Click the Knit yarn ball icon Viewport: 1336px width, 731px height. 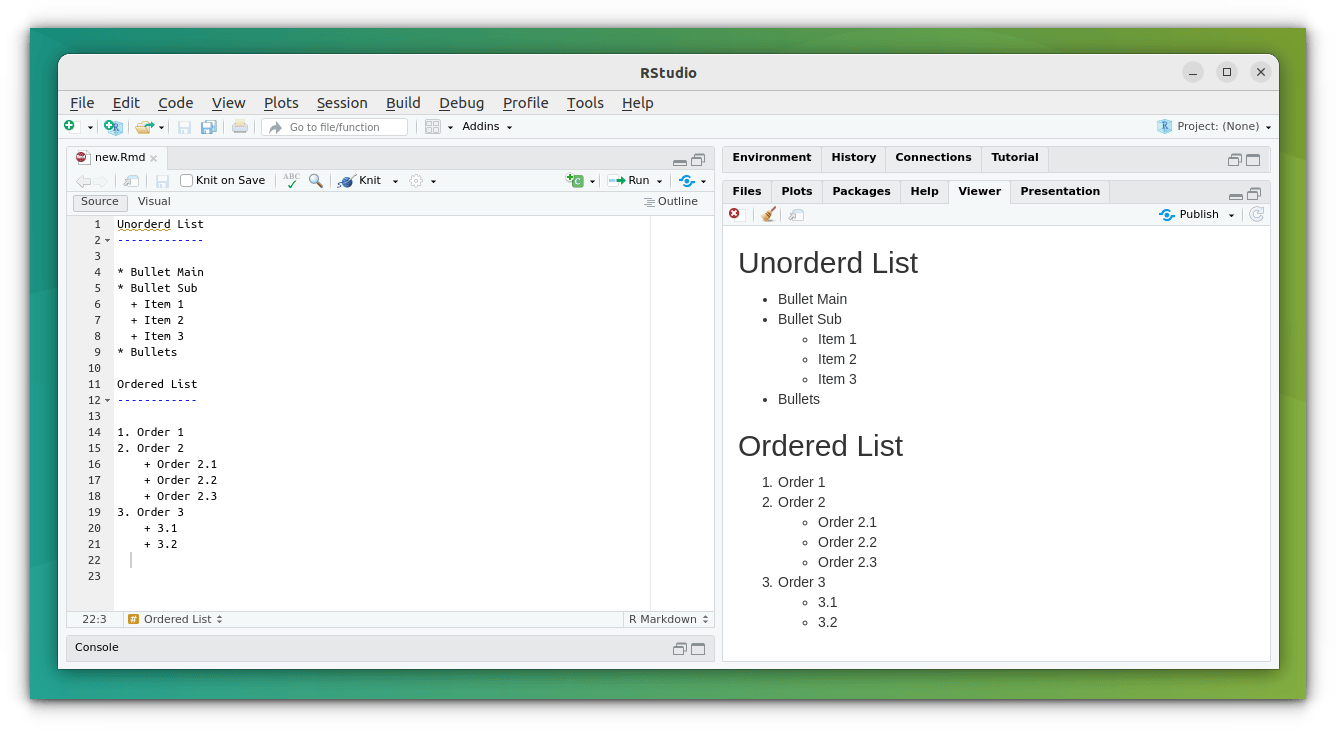pos(346,181)
